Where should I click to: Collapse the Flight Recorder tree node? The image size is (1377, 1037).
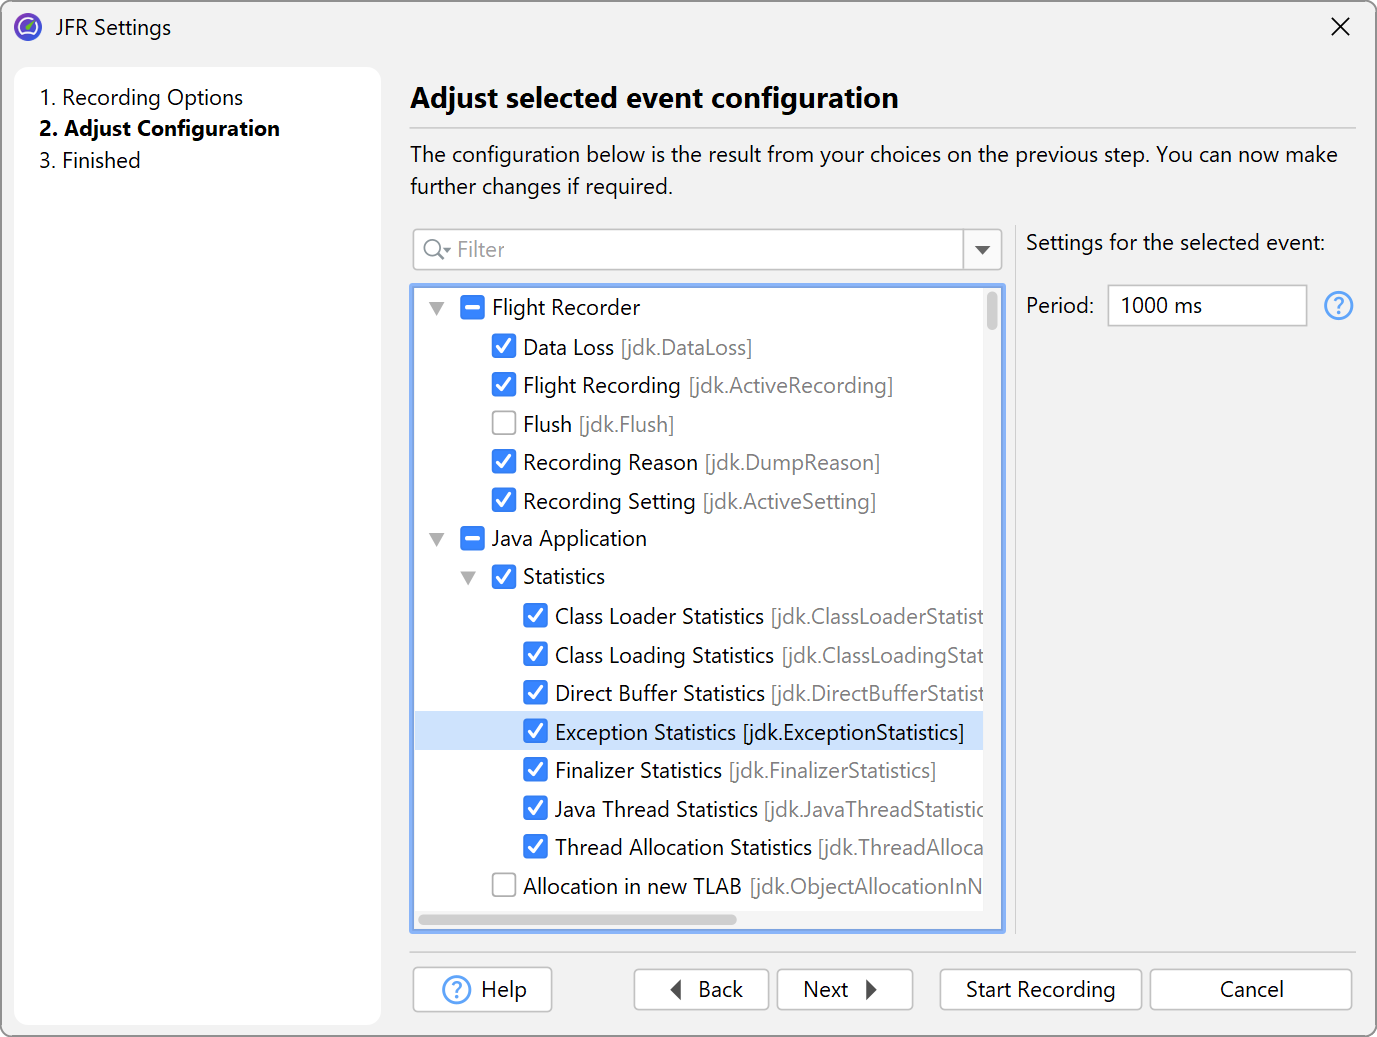437,308
